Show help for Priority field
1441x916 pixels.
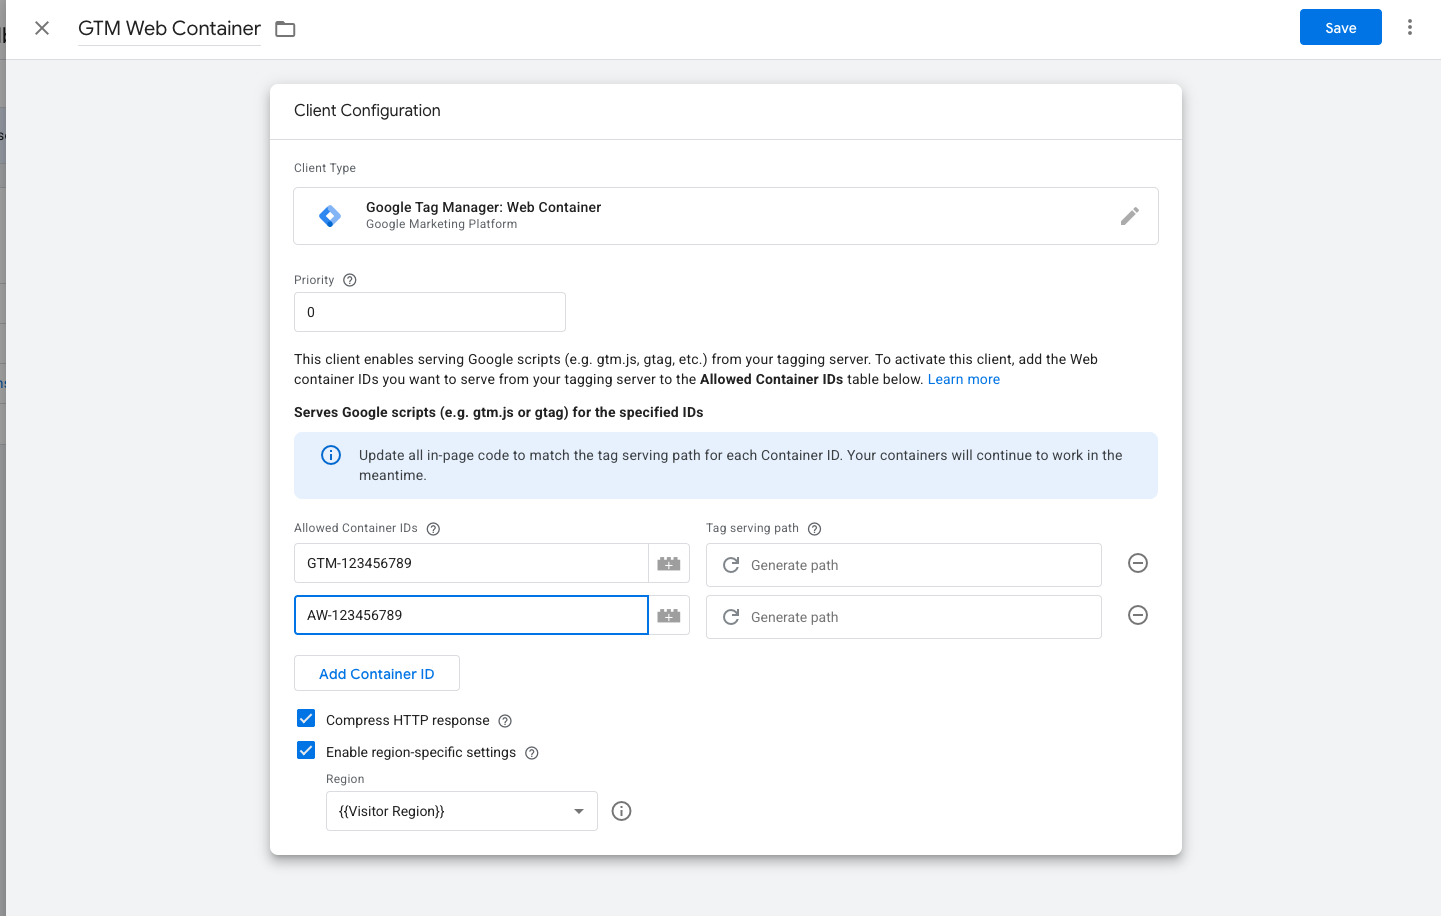click(x=350, y=280)
